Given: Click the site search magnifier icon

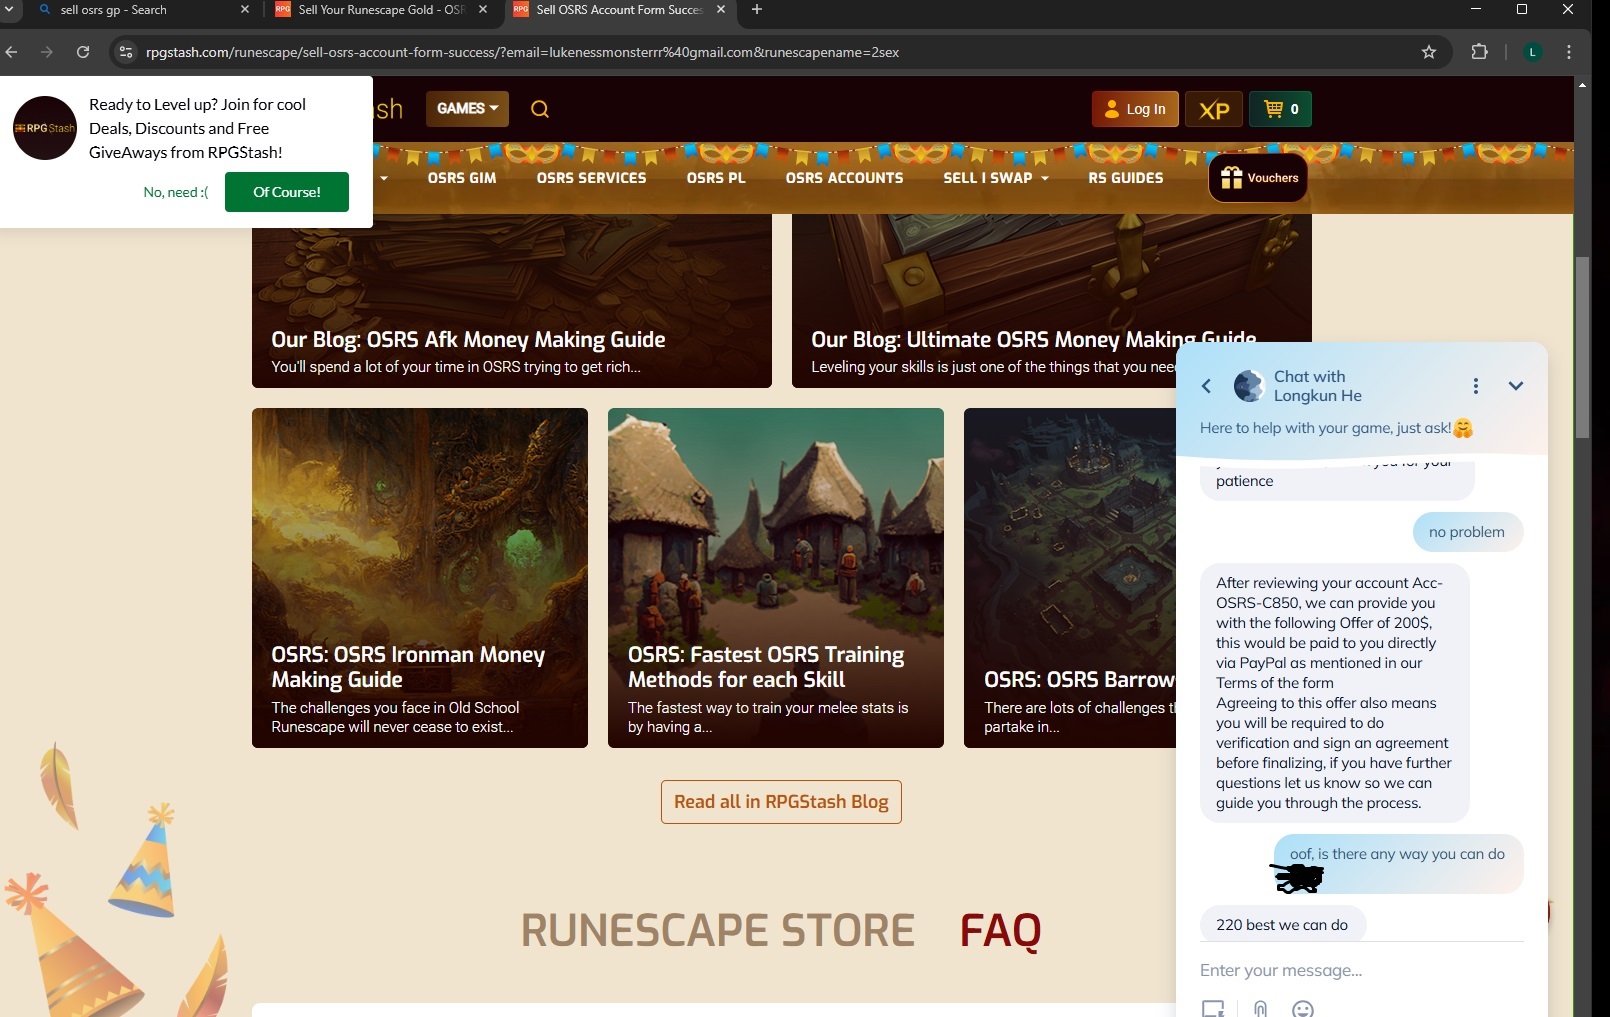Looking at the screenshot, I should pos(540,109).
